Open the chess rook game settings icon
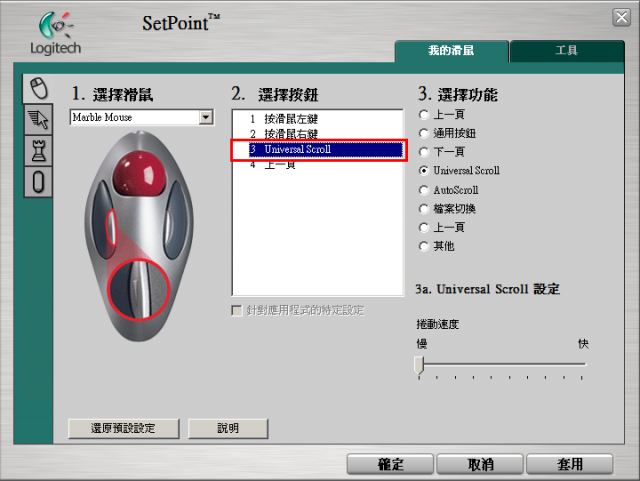 click(x=38, y=151)
